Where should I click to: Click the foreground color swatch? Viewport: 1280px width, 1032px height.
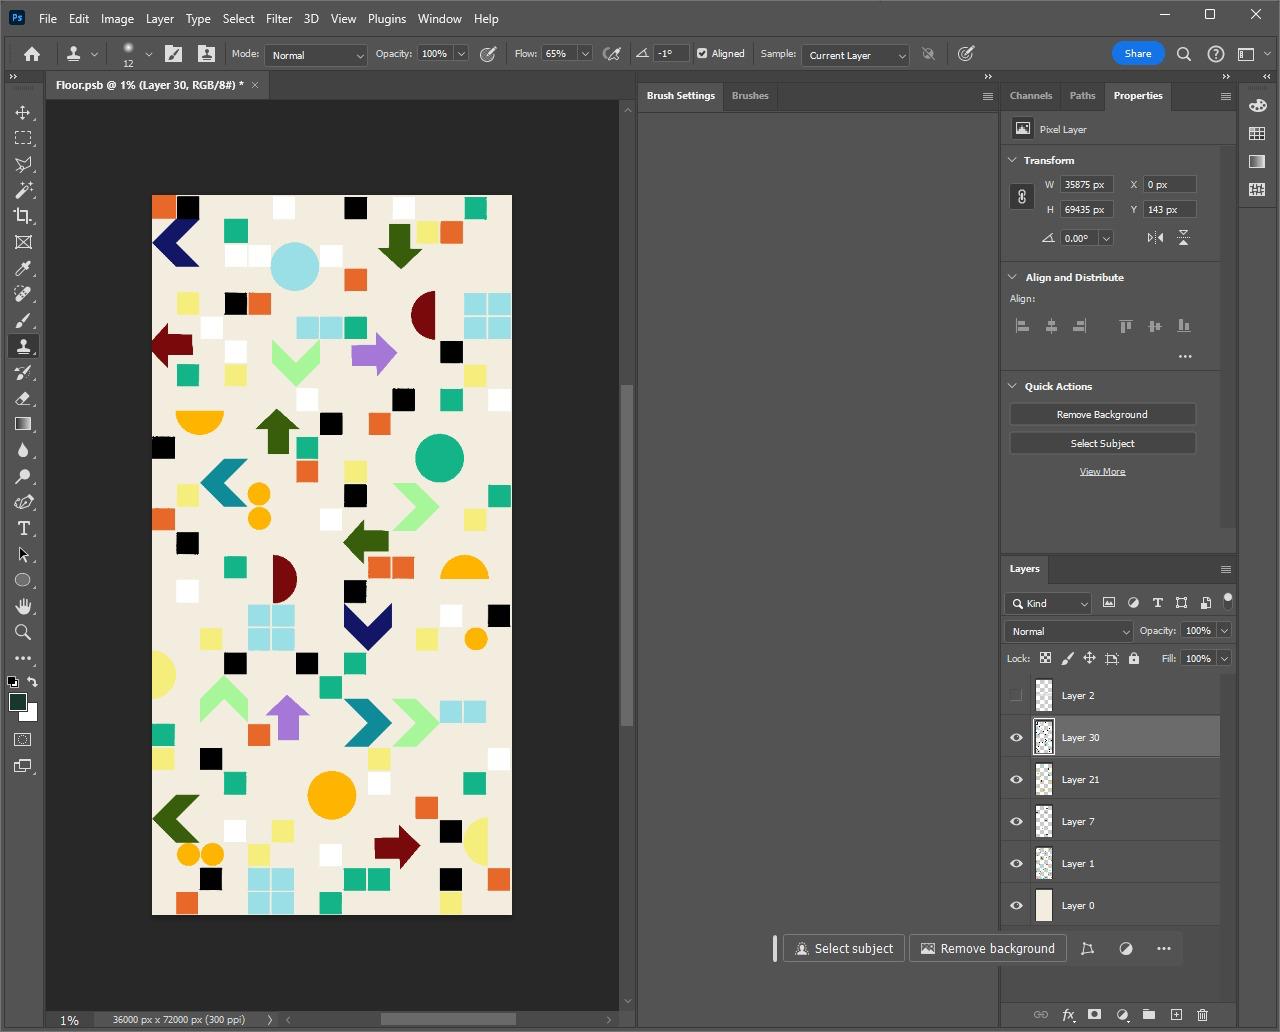click(x=17, y=702)
